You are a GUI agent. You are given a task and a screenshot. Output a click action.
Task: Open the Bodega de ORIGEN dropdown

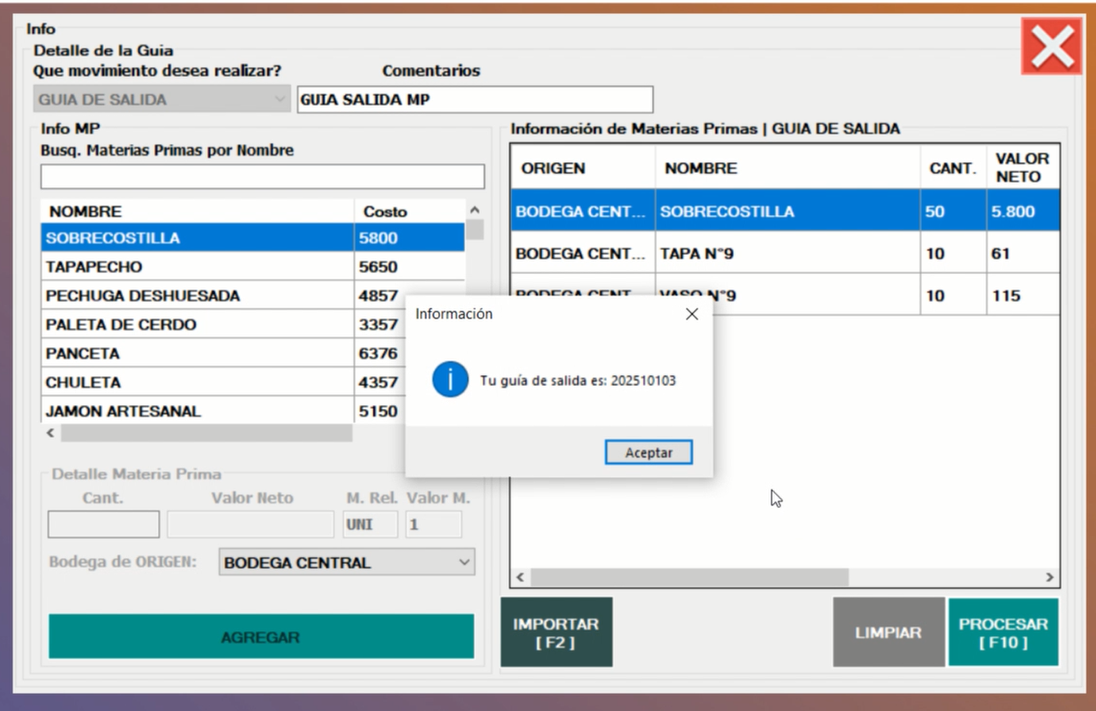pyautogui.click(x=346, y=562)
